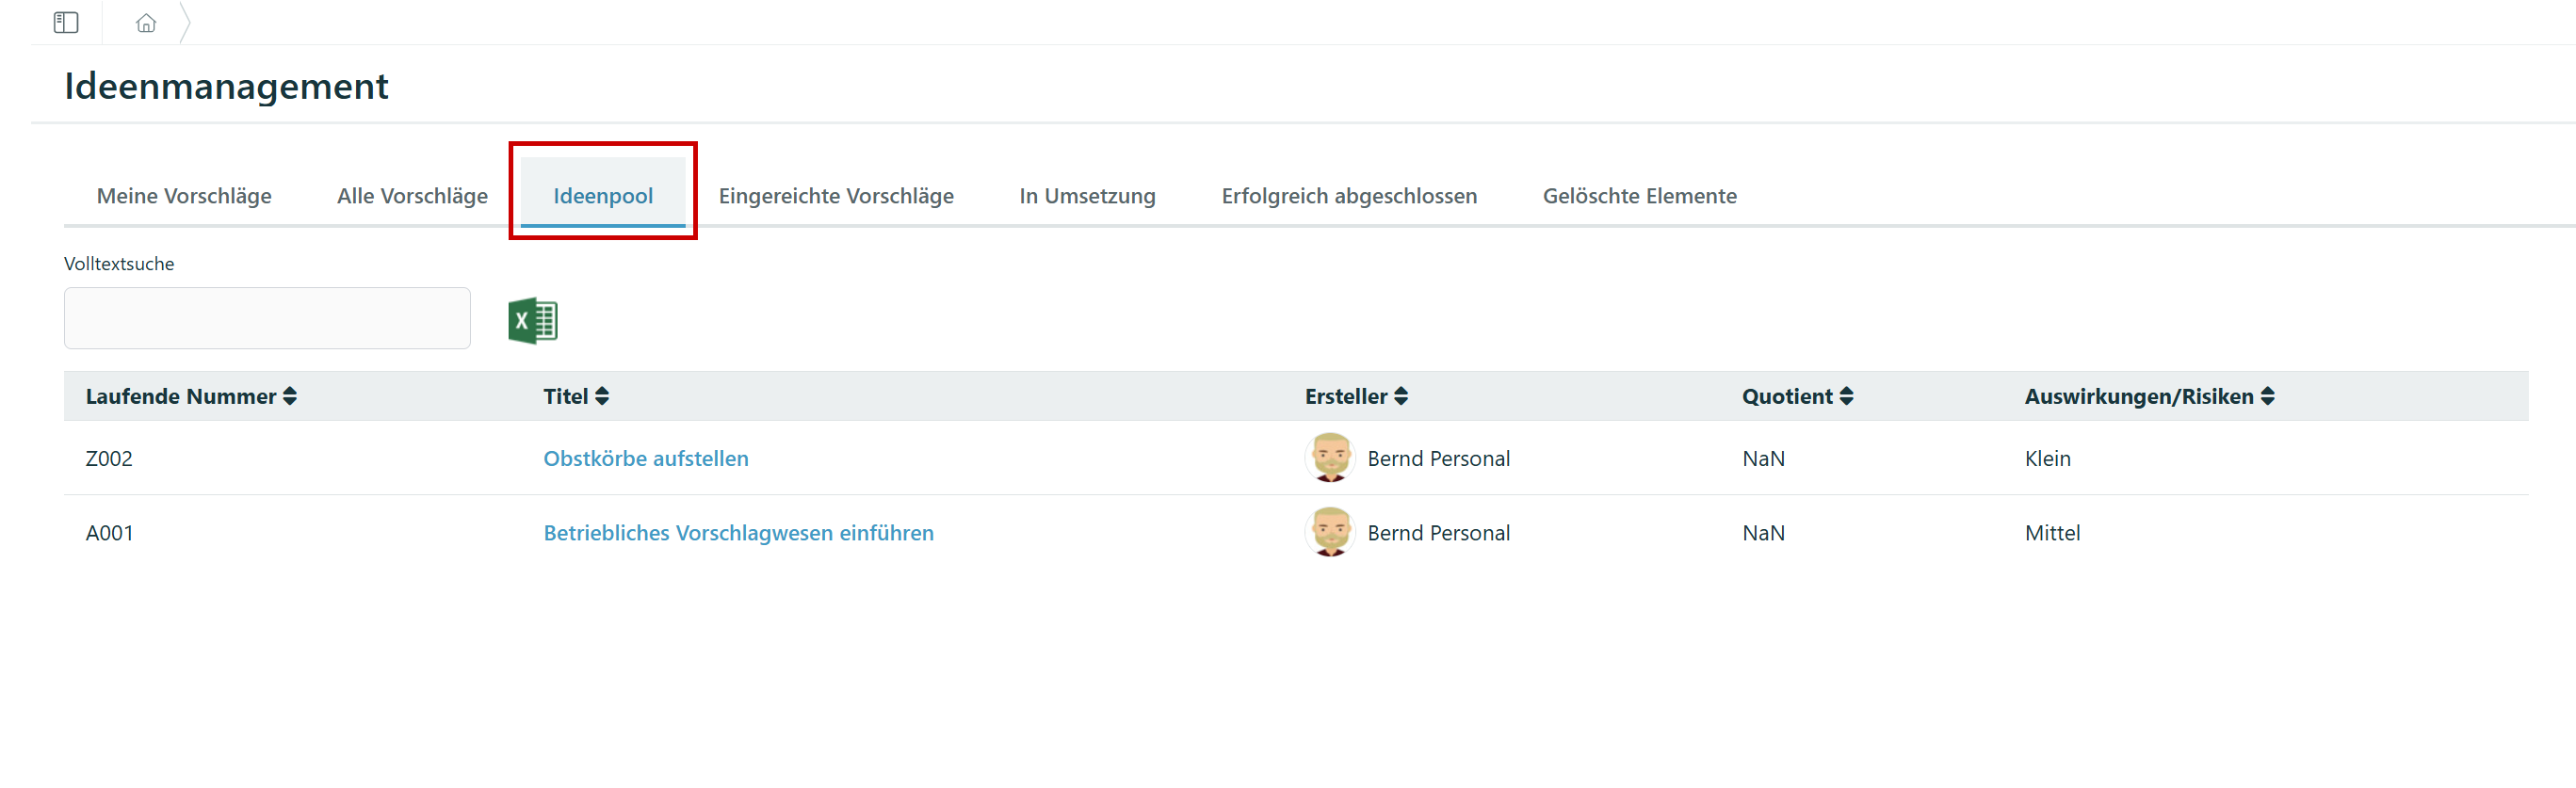
Task: Click NaN quotient in Betriebliches Vorschlagwesen row
Action: [x=1763, y=533]
